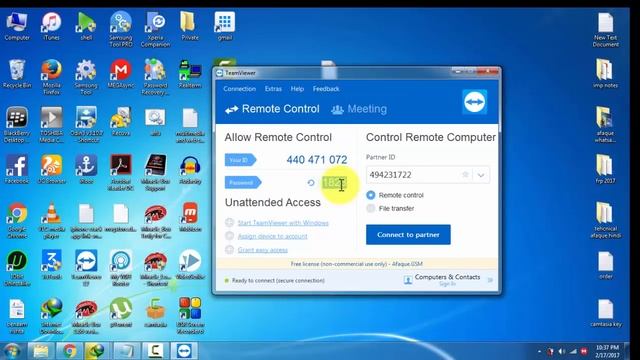This screenshot has width=640, height=360.
Task: Click the Partner ID favorite star icon
Action: pyautogui.click(x=465, y=175)
